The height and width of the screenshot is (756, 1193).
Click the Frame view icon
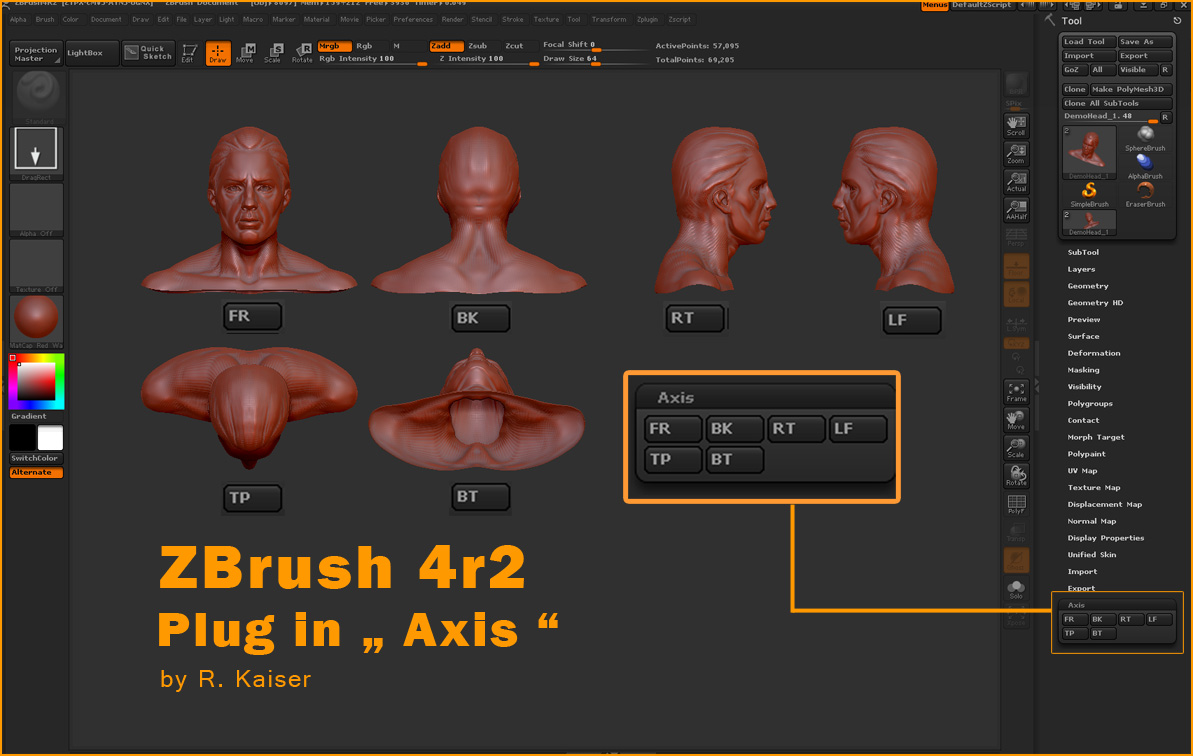[x=1016, y=392]
